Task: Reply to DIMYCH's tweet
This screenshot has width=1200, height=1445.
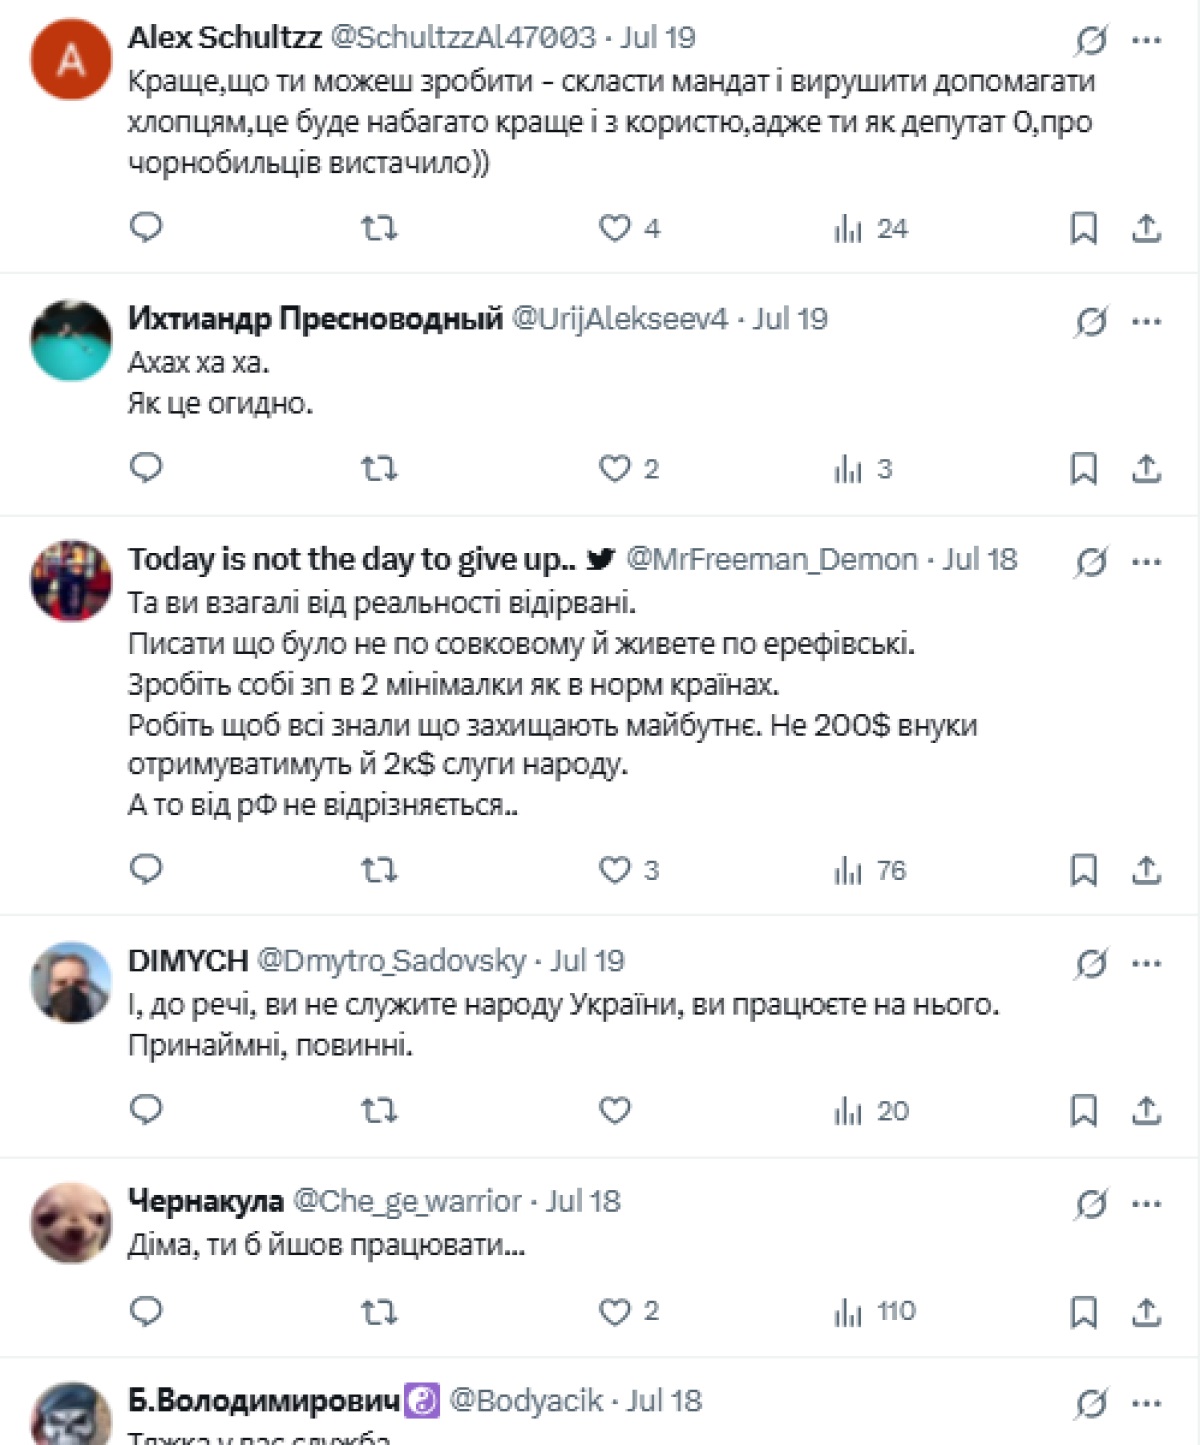Action: point(146,1110)
